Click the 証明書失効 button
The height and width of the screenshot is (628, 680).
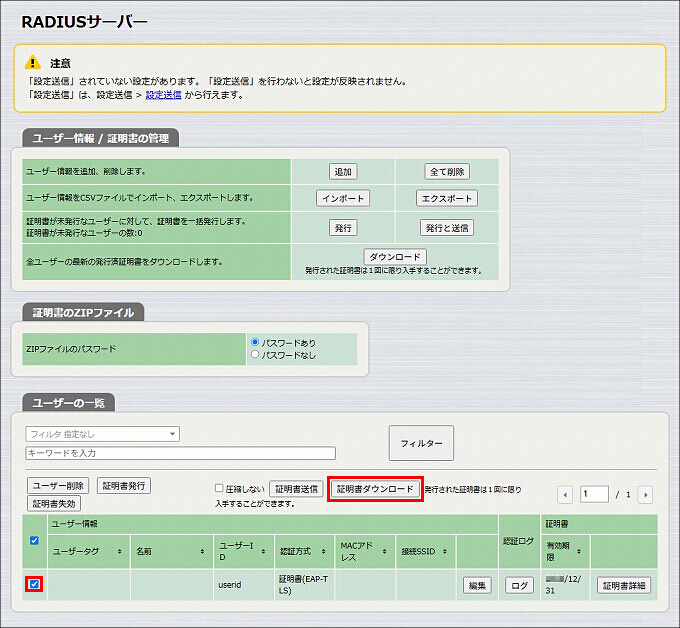pos(54,504)
